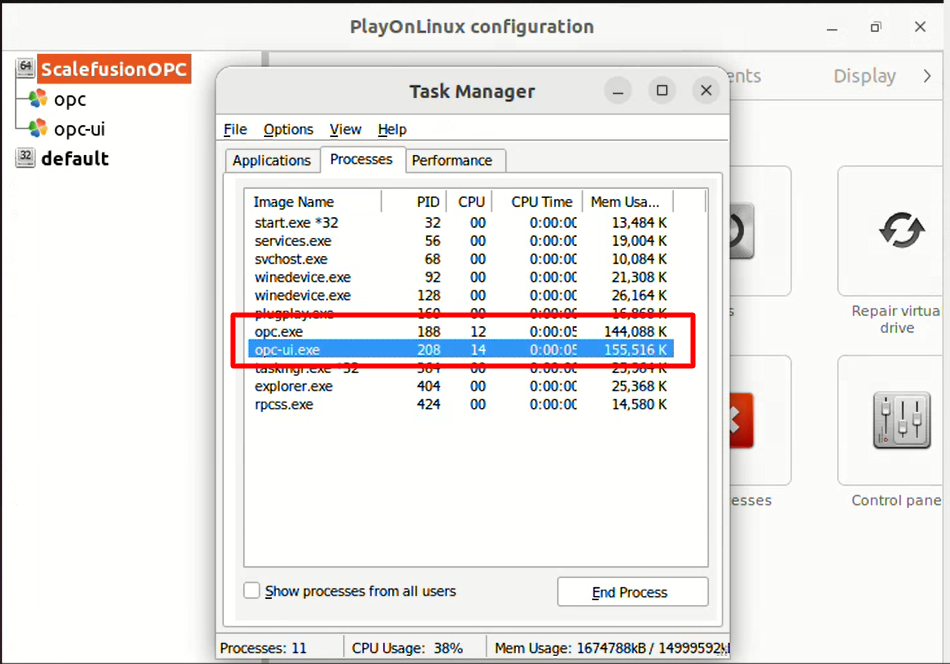The height and width of the screenshot is (664, 950).
Task: Sort by Image Name column header
Action: [x=313, y=202]
